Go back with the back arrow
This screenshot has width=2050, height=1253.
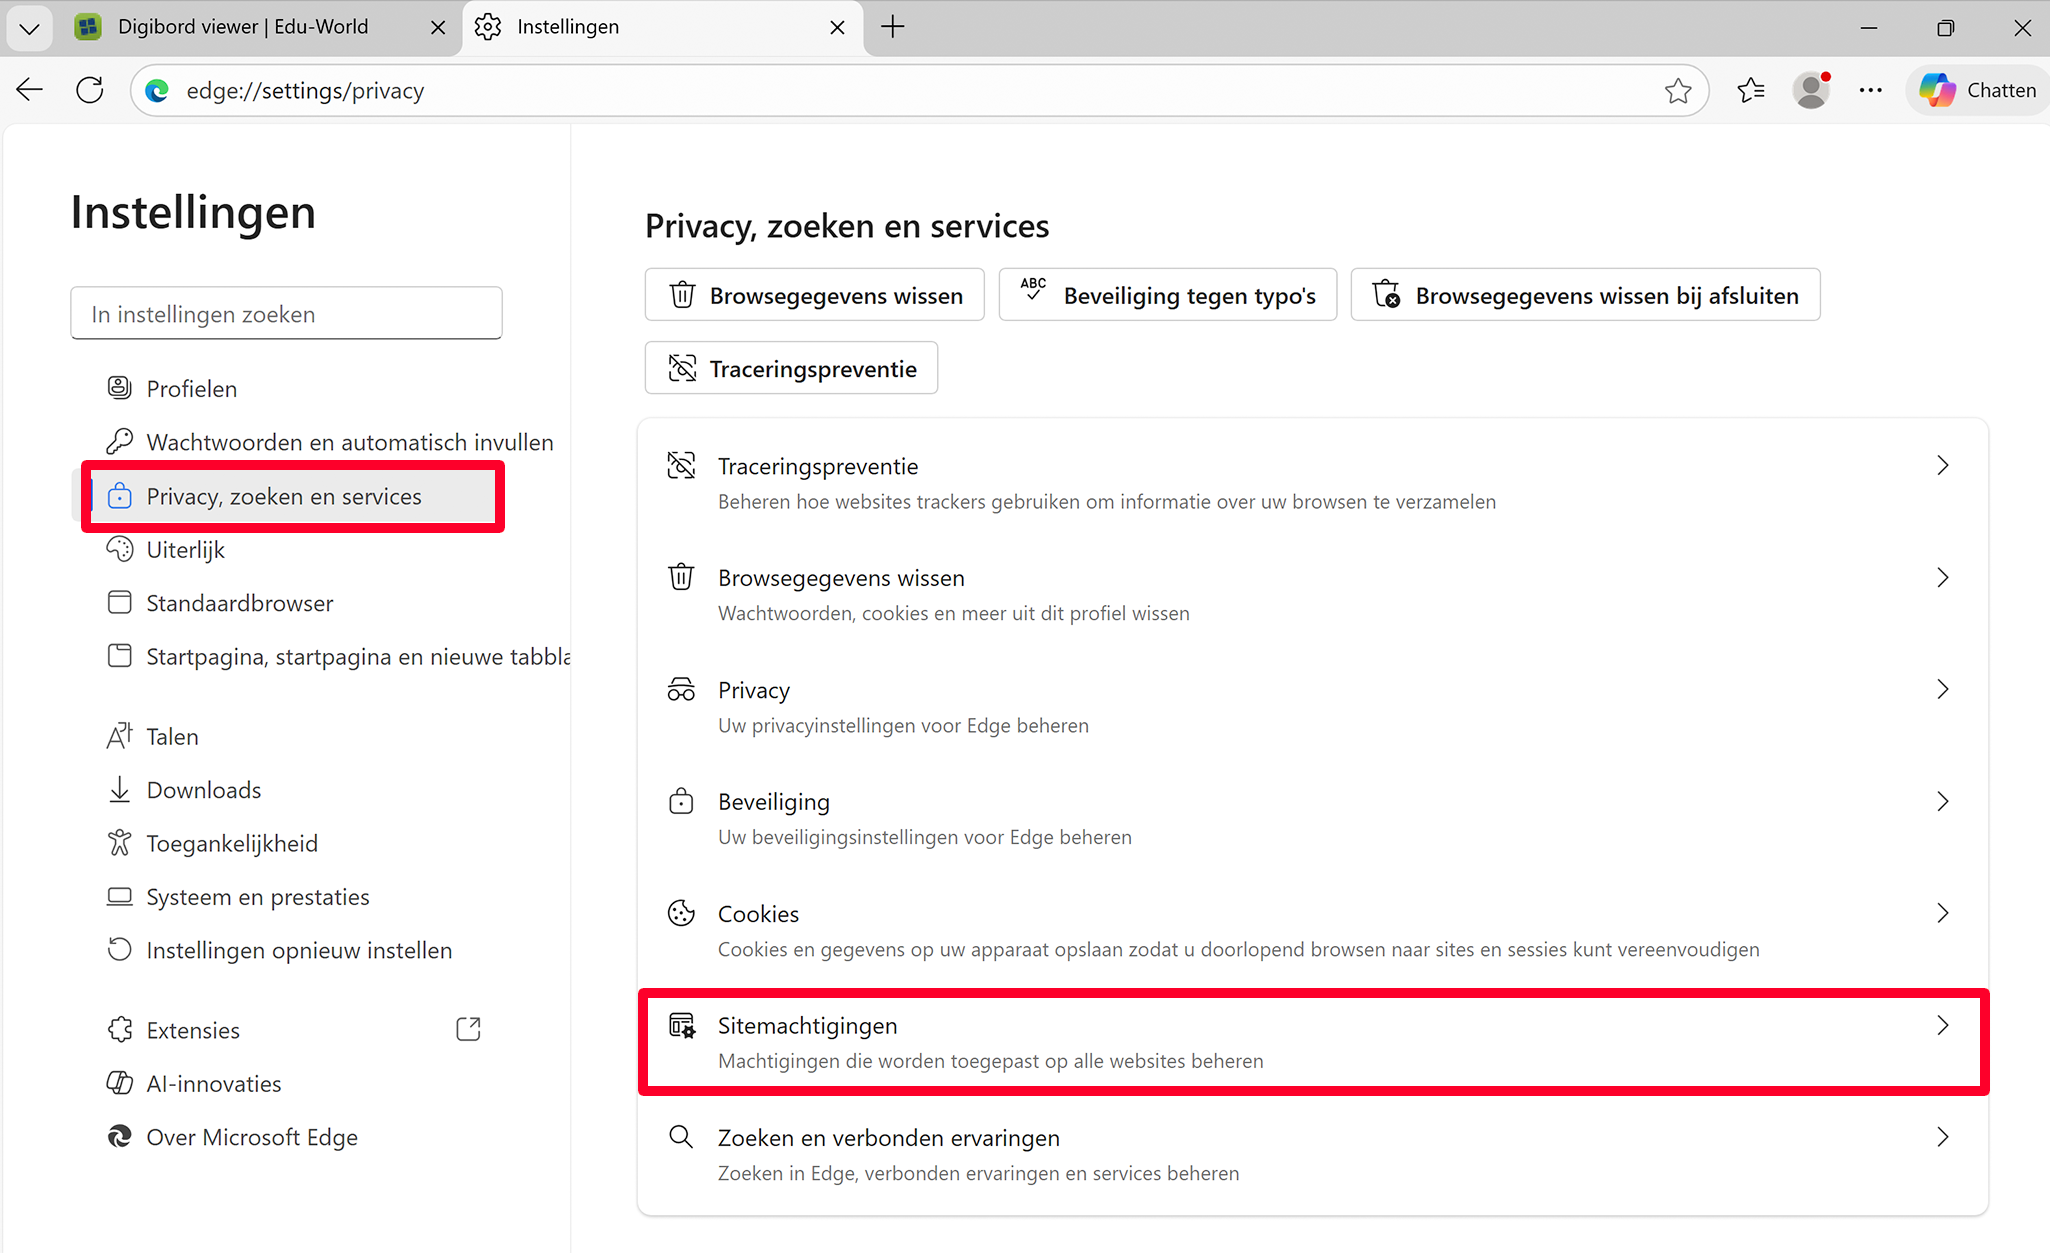tap(30, 90)
